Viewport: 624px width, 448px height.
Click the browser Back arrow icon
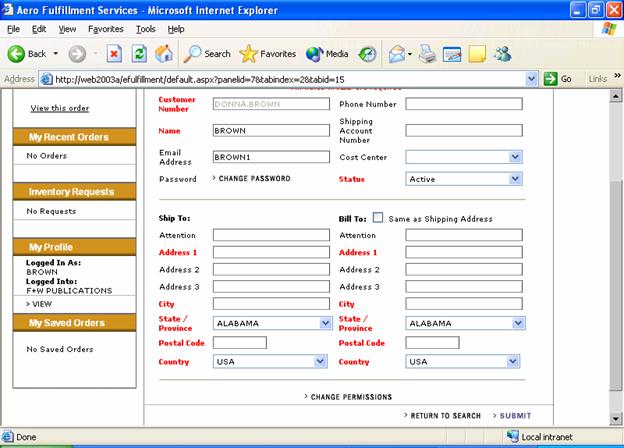pyautogui.click(x=17, y=53)
